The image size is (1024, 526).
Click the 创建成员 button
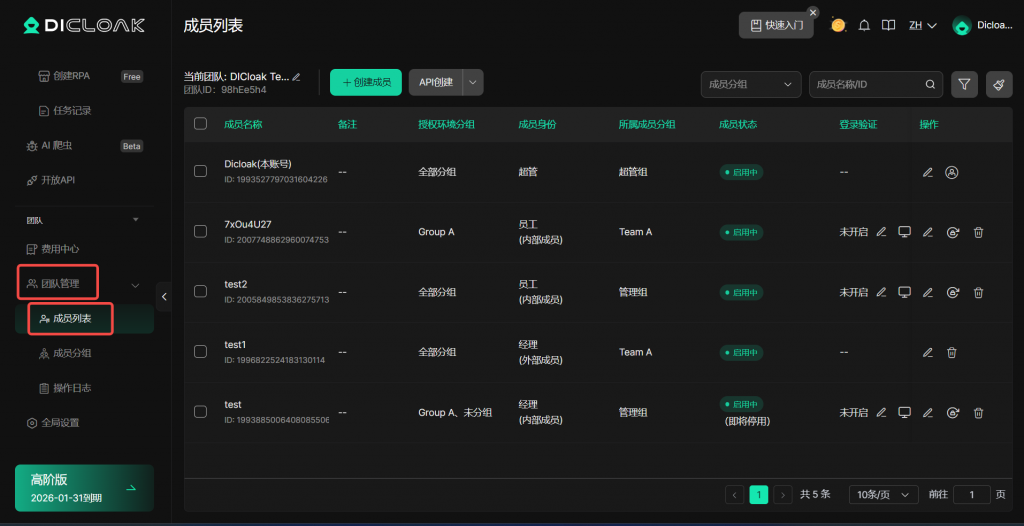[366, 83]
